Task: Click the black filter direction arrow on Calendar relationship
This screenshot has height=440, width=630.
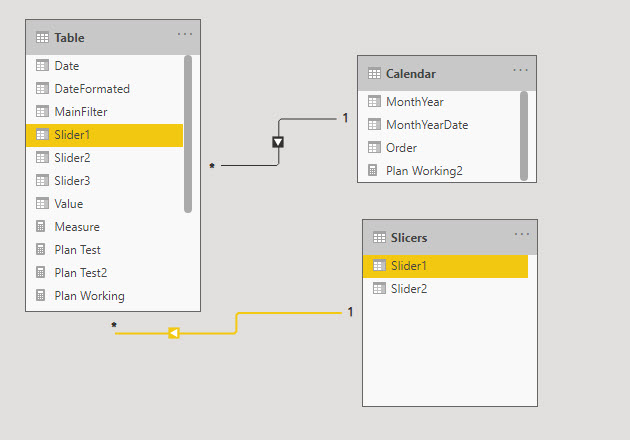Action: 278,142
